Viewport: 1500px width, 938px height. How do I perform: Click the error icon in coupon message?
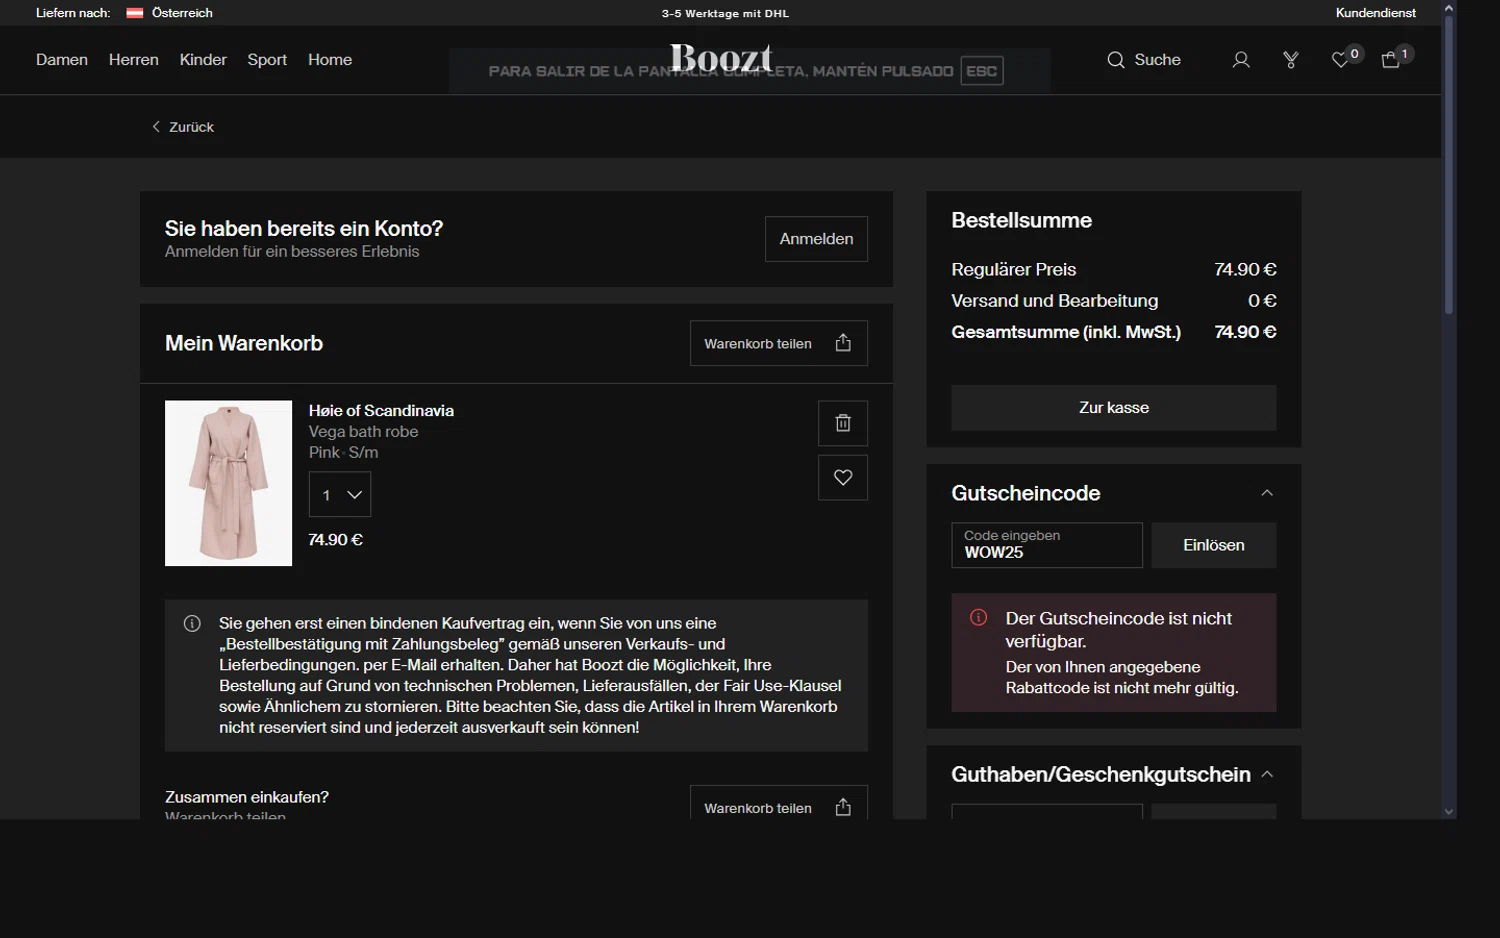978,618
